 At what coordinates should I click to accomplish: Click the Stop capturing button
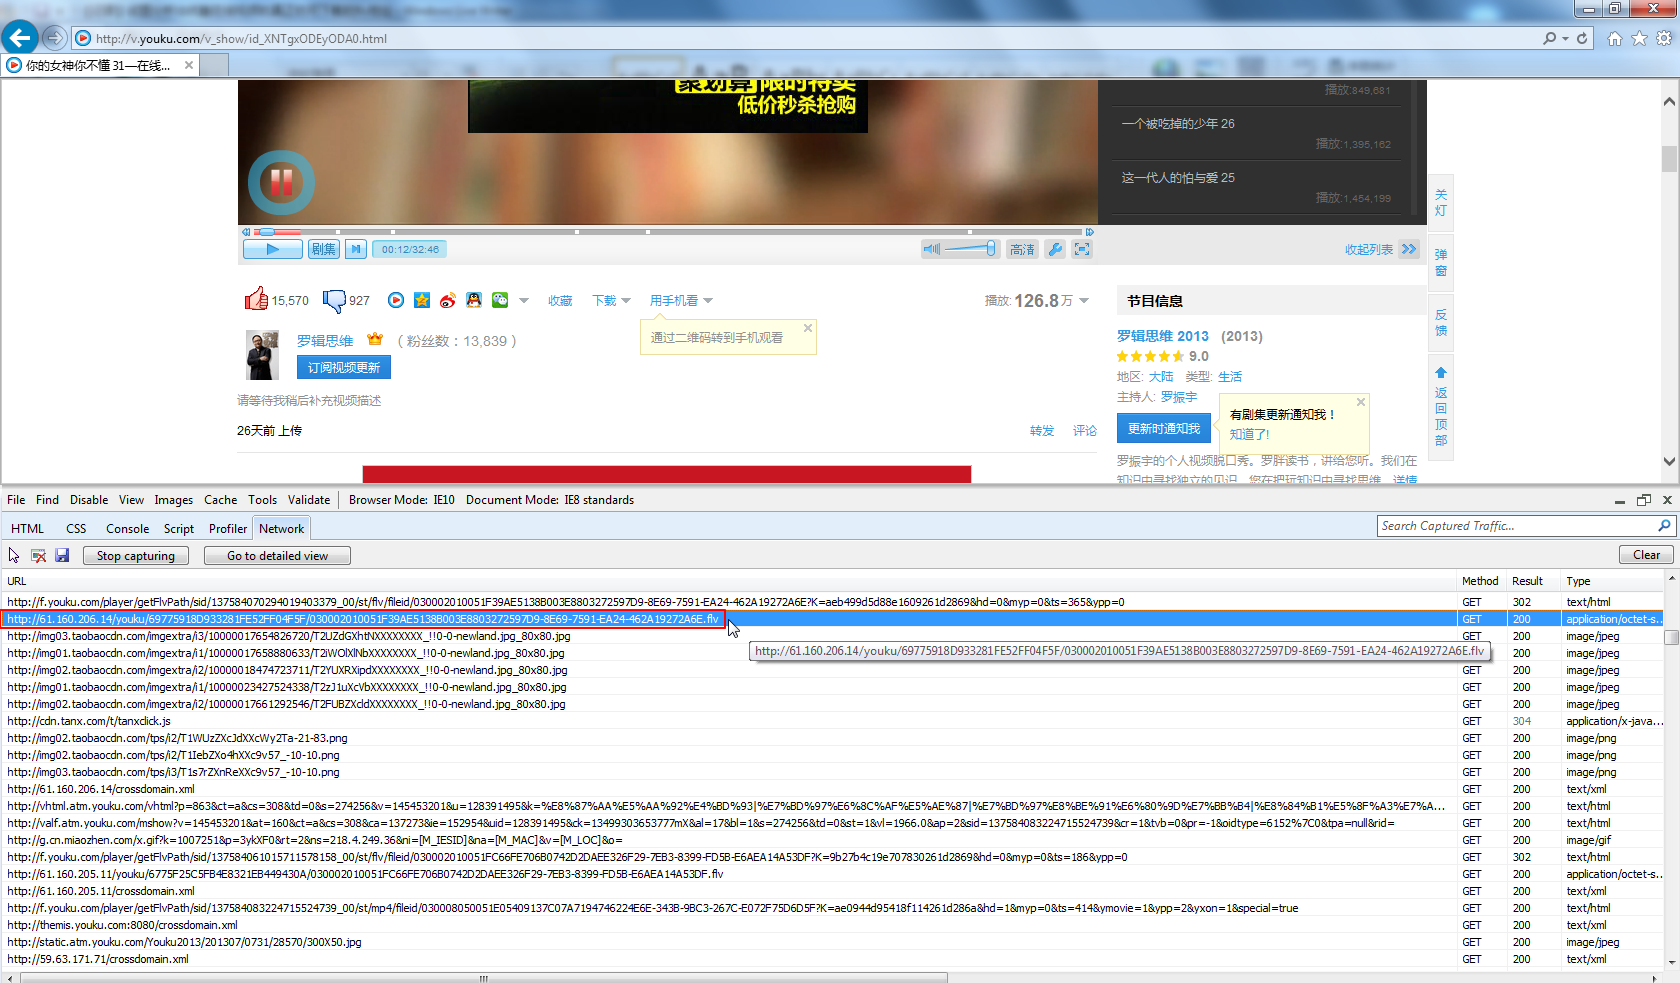point(136,556)
